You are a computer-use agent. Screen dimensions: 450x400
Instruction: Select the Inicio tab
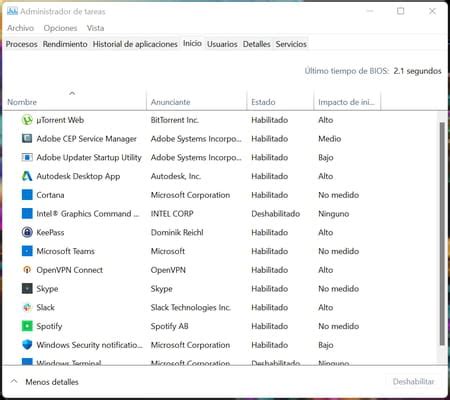tap(192, 43)
